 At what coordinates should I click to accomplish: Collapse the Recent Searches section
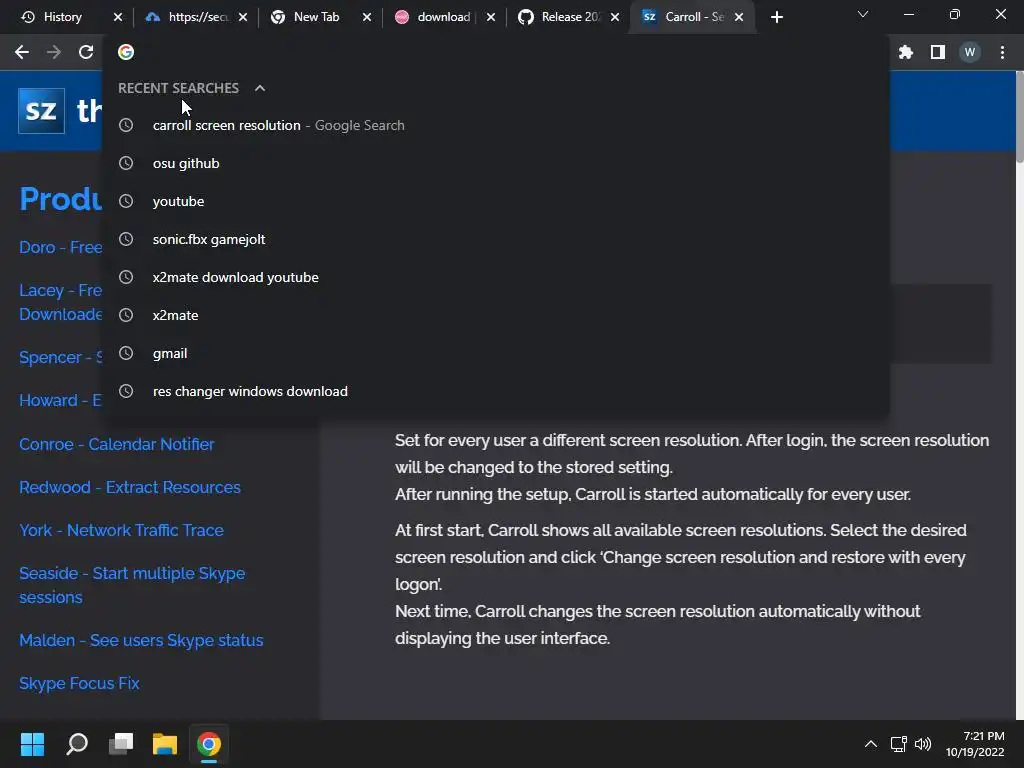260,88
